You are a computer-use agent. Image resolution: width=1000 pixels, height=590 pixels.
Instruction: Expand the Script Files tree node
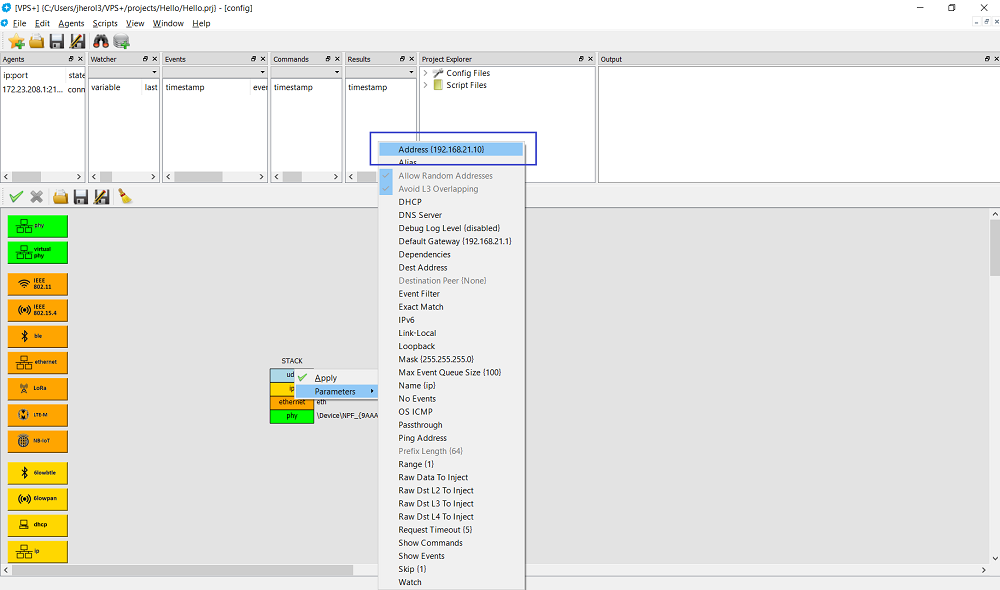coord(425,85)
